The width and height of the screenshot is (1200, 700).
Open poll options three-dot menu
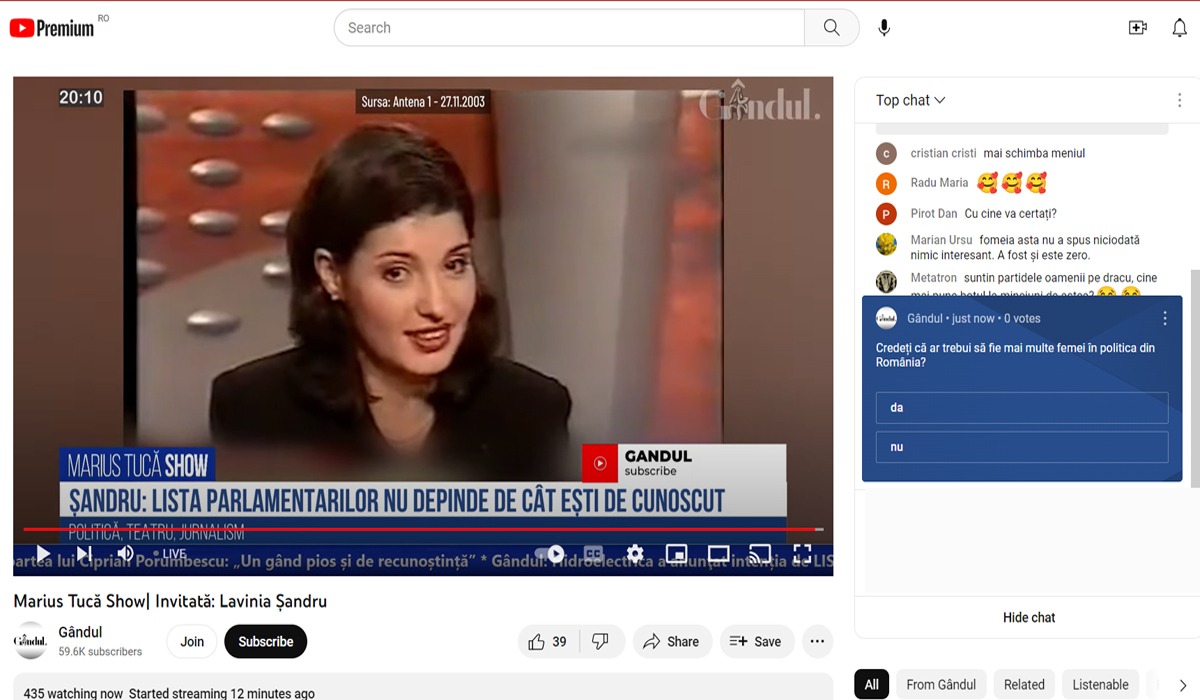coord(1165,318)
